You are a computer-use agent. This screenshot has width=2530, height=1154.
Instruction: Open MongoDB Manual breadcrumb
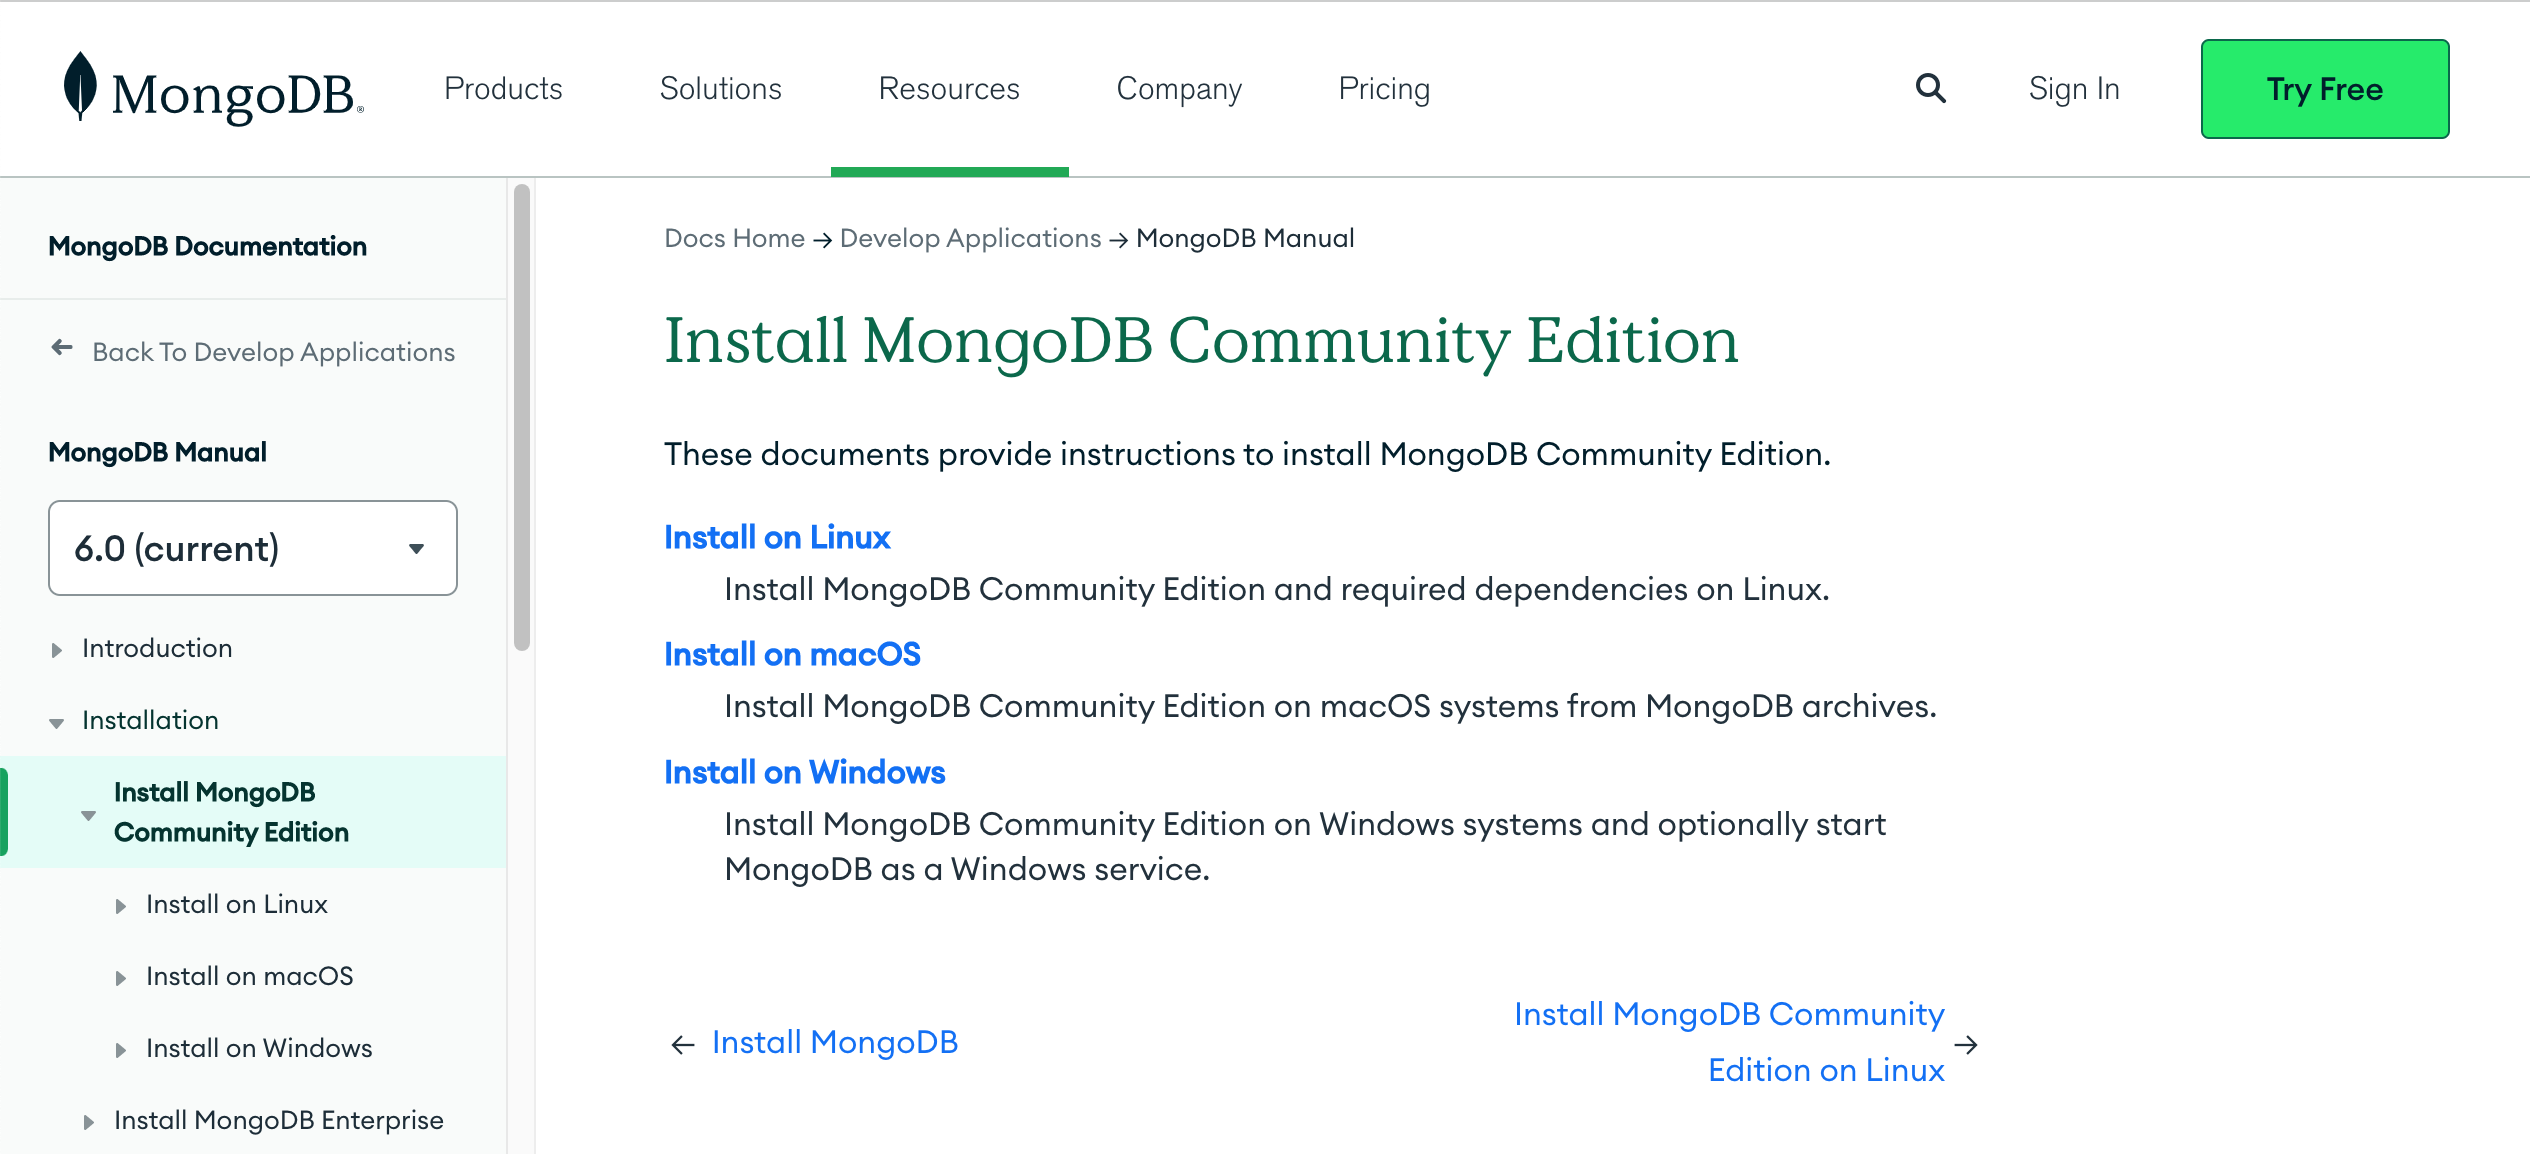coord(1245,238)
